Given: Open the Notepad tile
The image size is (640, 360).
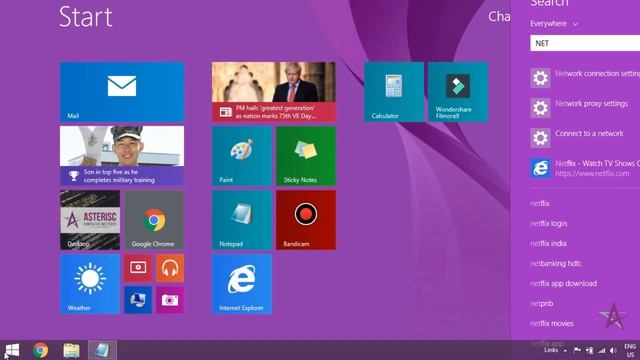Looking at the screenshot, I should click(x=242, y=220).
